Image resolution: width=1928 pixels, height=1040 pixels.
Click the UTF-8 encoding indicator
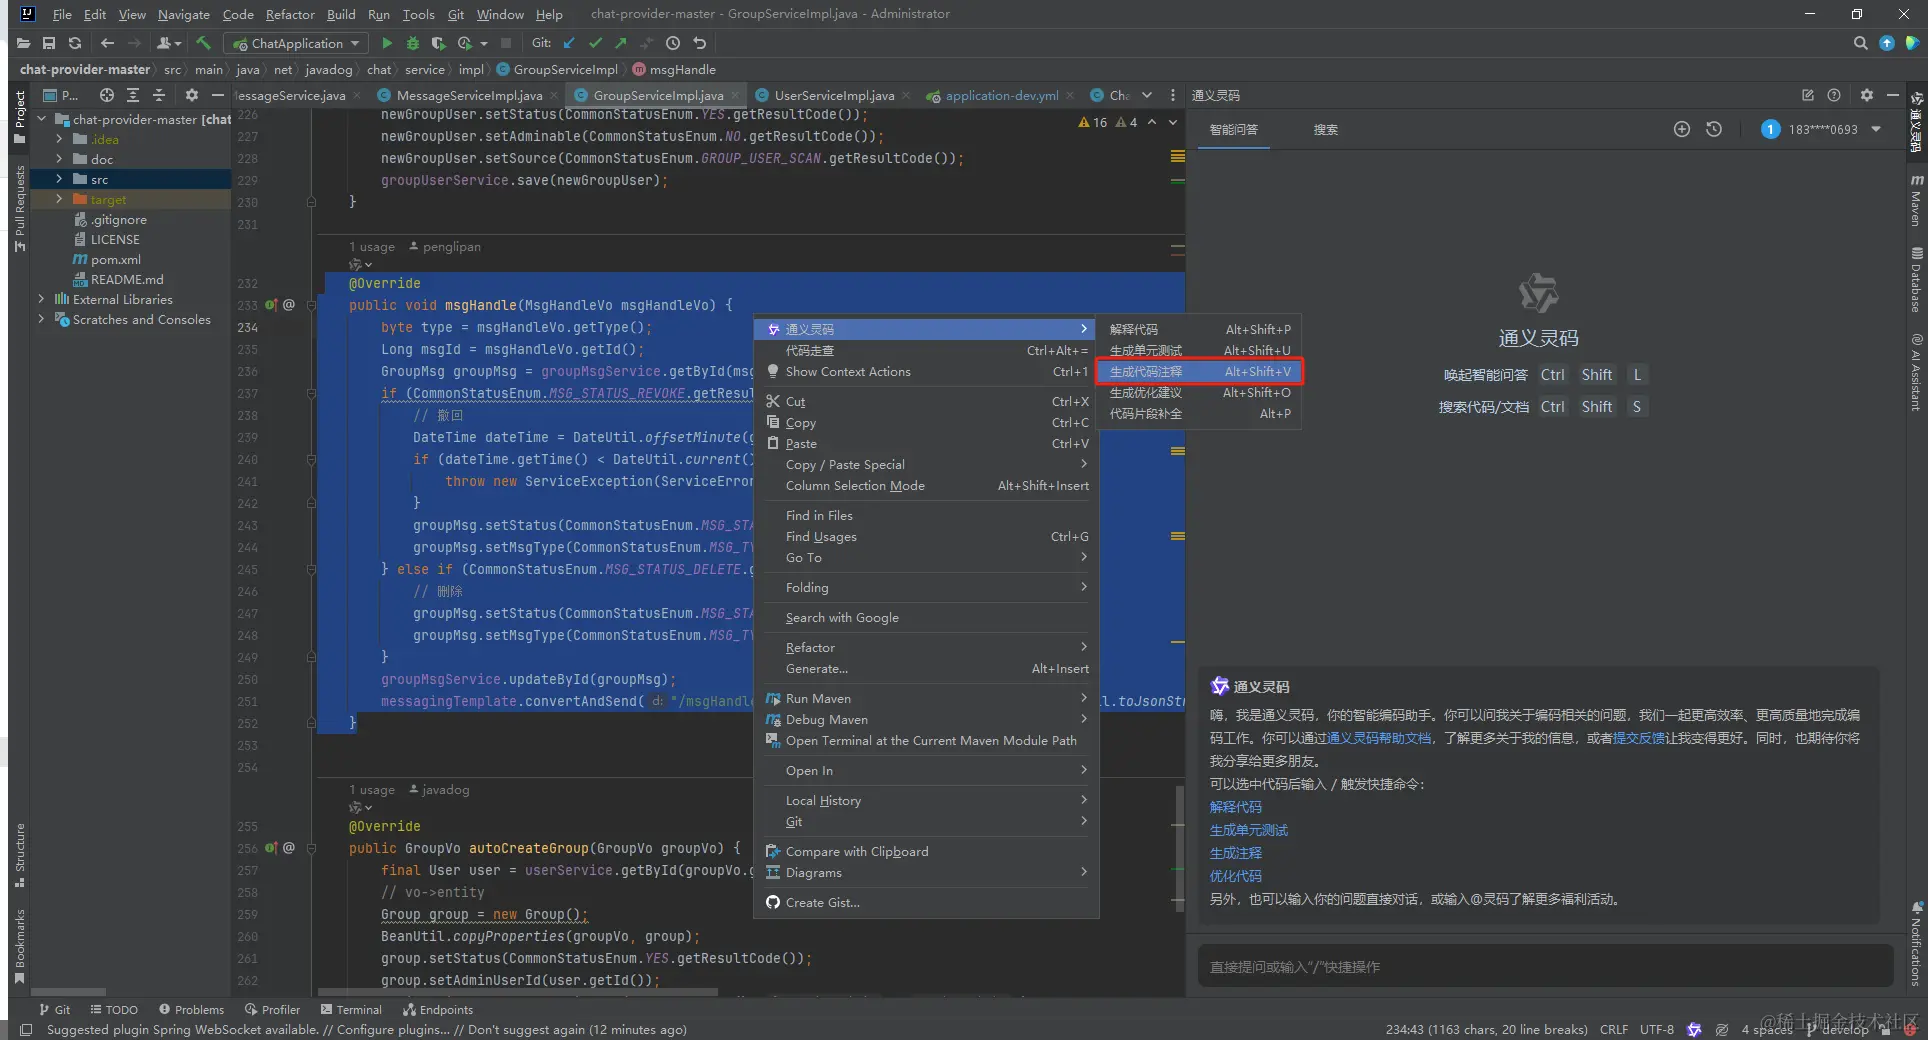1656,1029
